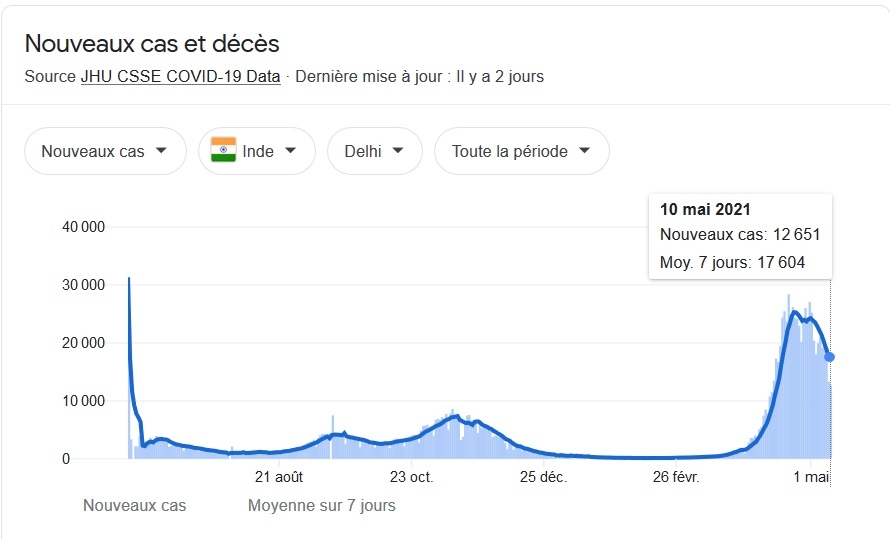This screenshot has width=890, height=539.
Task: Click the 40 000 y-axis value
Action: coord(85,227)
